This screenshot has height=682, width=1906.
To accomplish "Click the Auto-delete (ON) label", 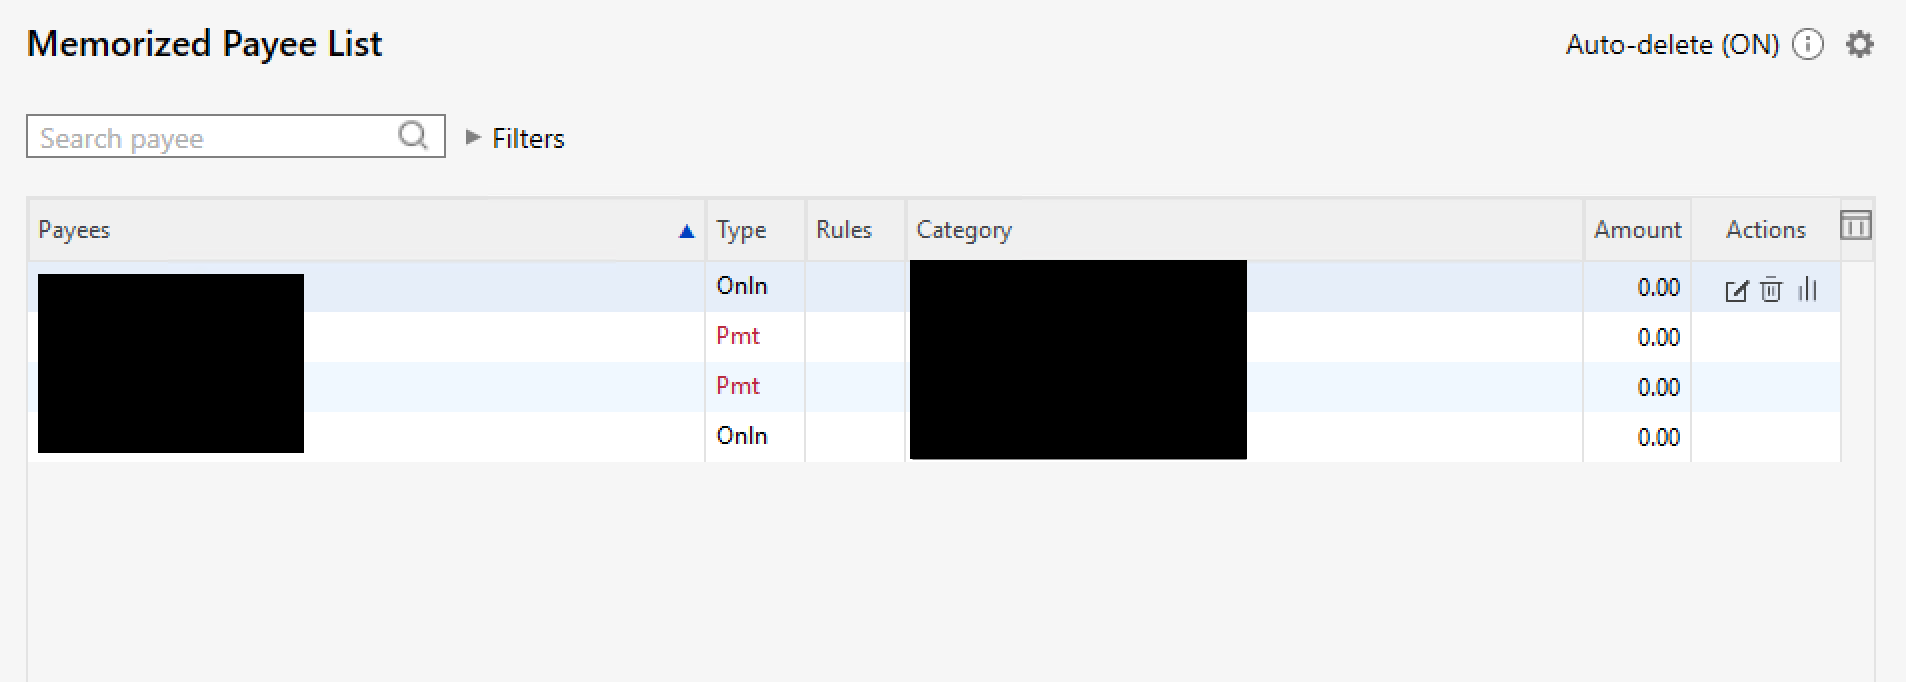I will point(1672,45).
